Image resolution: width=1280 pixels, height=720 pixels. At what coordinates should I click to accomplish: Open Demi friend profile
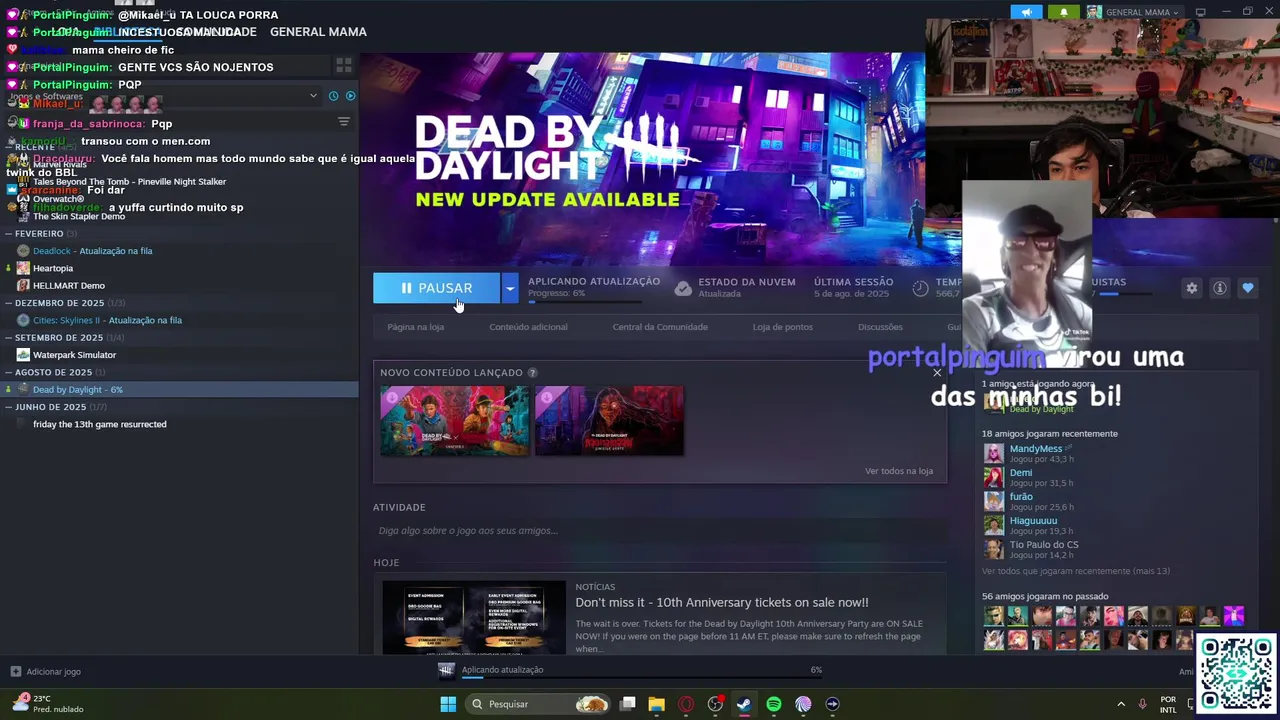tap(1020, 473)
